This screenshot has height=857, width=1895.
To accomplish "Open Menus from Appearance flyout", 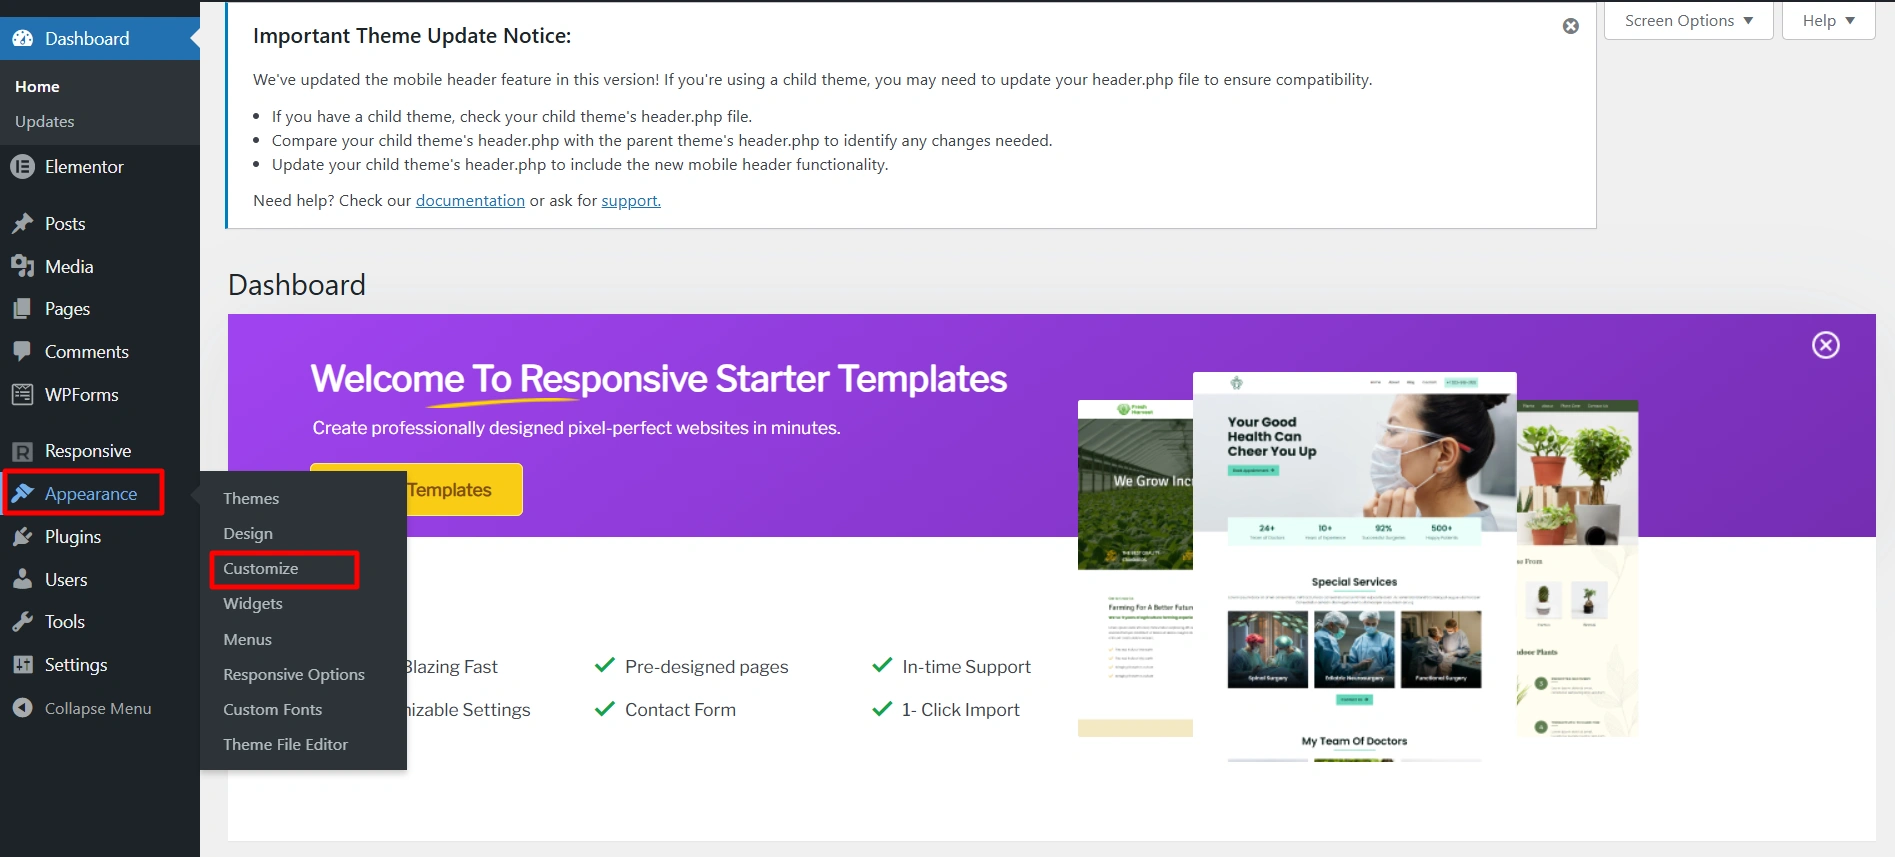I will click(x=248, y=640).
